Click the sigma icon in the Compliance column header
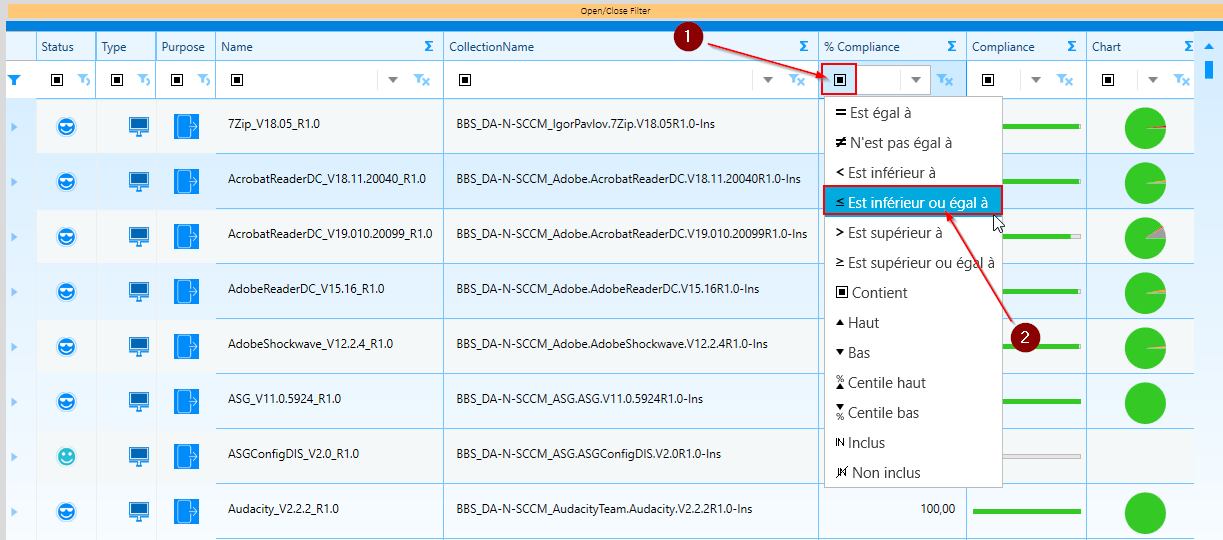This screenshot has height=540, width=1223. [1071, 47]
